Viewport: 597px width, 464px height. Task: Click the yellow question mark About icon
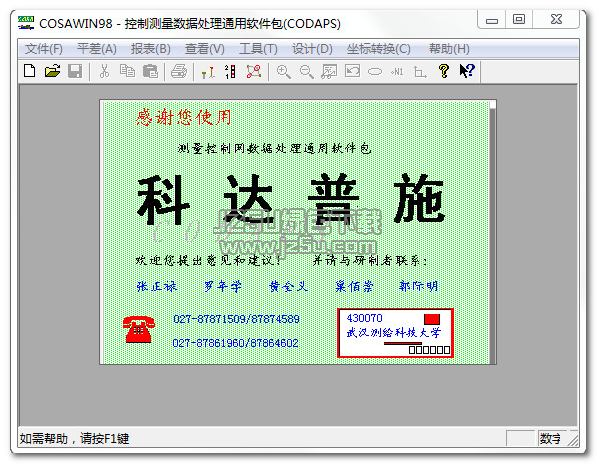click(444, 71)
